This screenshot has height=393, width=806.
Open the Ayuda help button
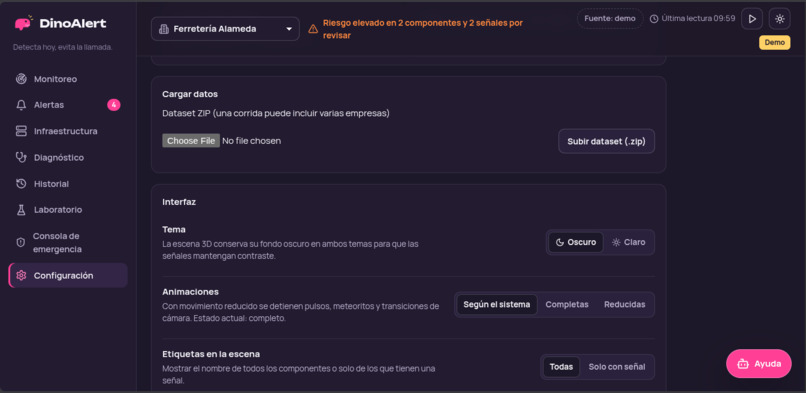coord(759,364)
